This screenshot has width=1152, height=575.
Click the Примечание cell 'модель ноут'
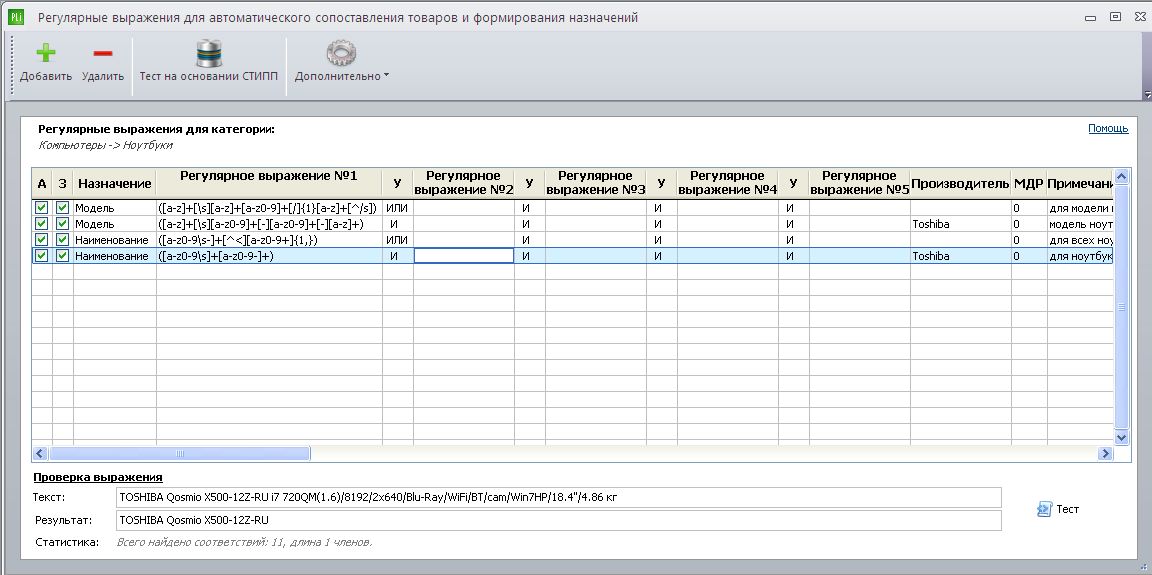[x=1081, y=224]
